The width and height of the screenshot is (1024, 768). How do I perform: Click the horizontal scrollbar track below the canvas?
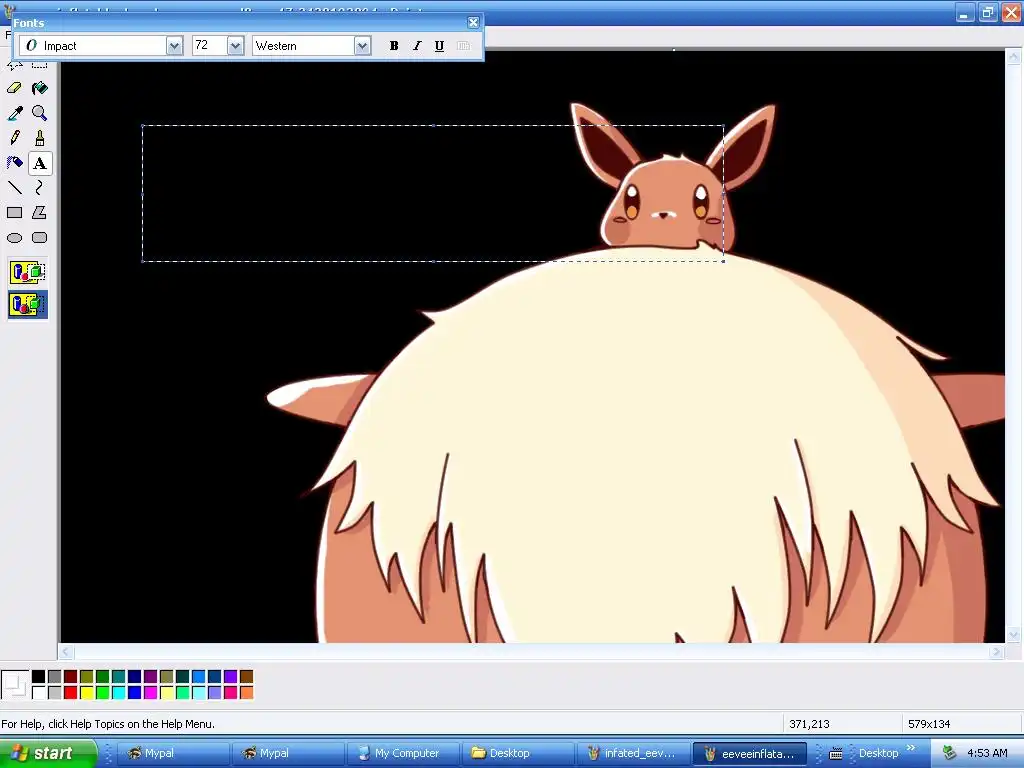coord(530,652)
